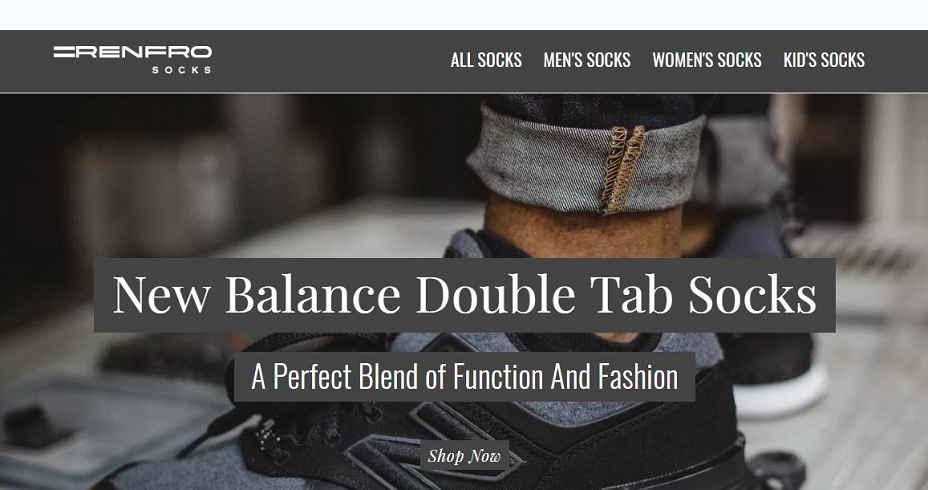This screenshot has width=928, height=490.
Task: Click the blurred gray object at bottom-left
Action: (x=89, y=426)
